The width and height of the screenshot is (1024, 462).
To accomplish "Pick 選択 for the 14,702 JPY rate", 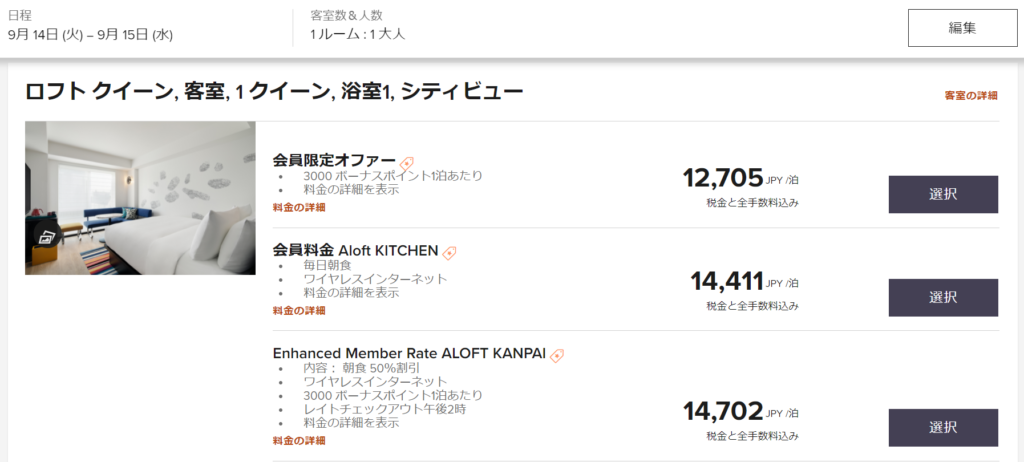I will 942,427.
